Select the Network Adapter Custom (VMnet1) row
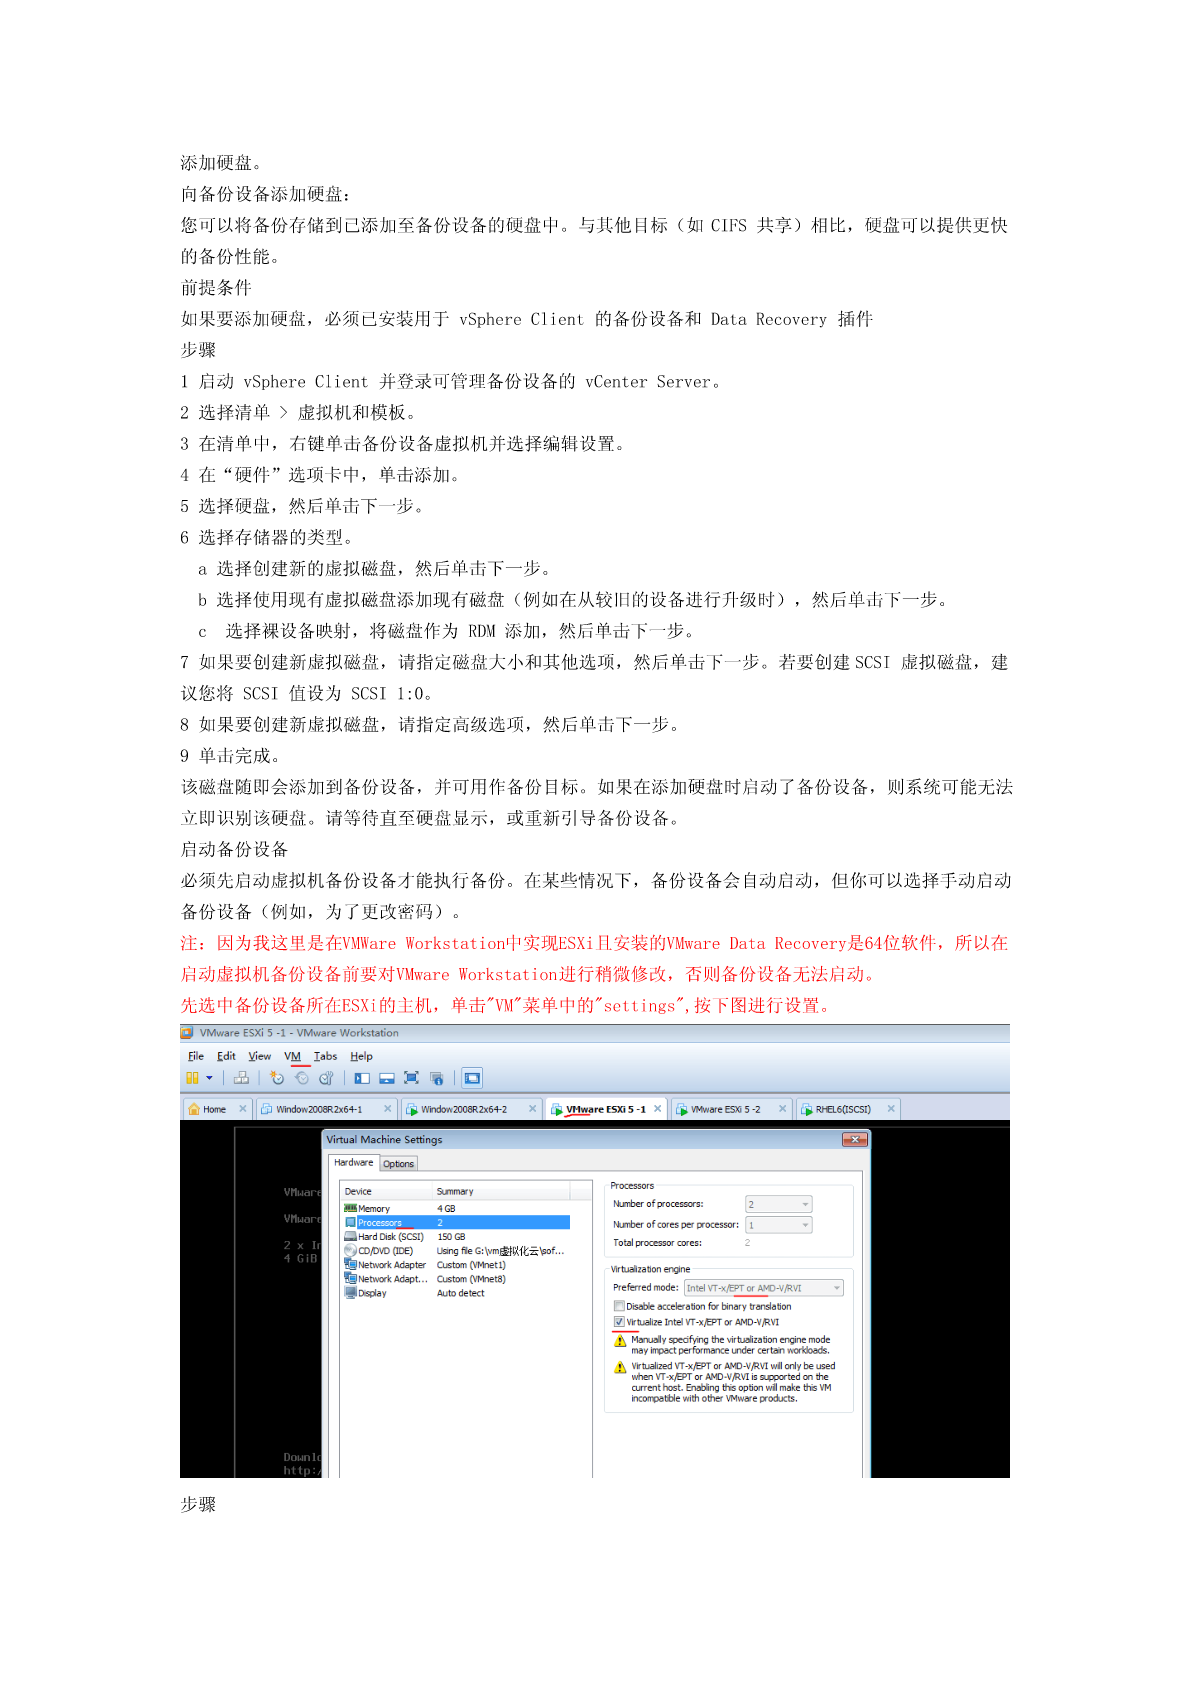The image size is (1191, 1684). [x=456, y=1265]
